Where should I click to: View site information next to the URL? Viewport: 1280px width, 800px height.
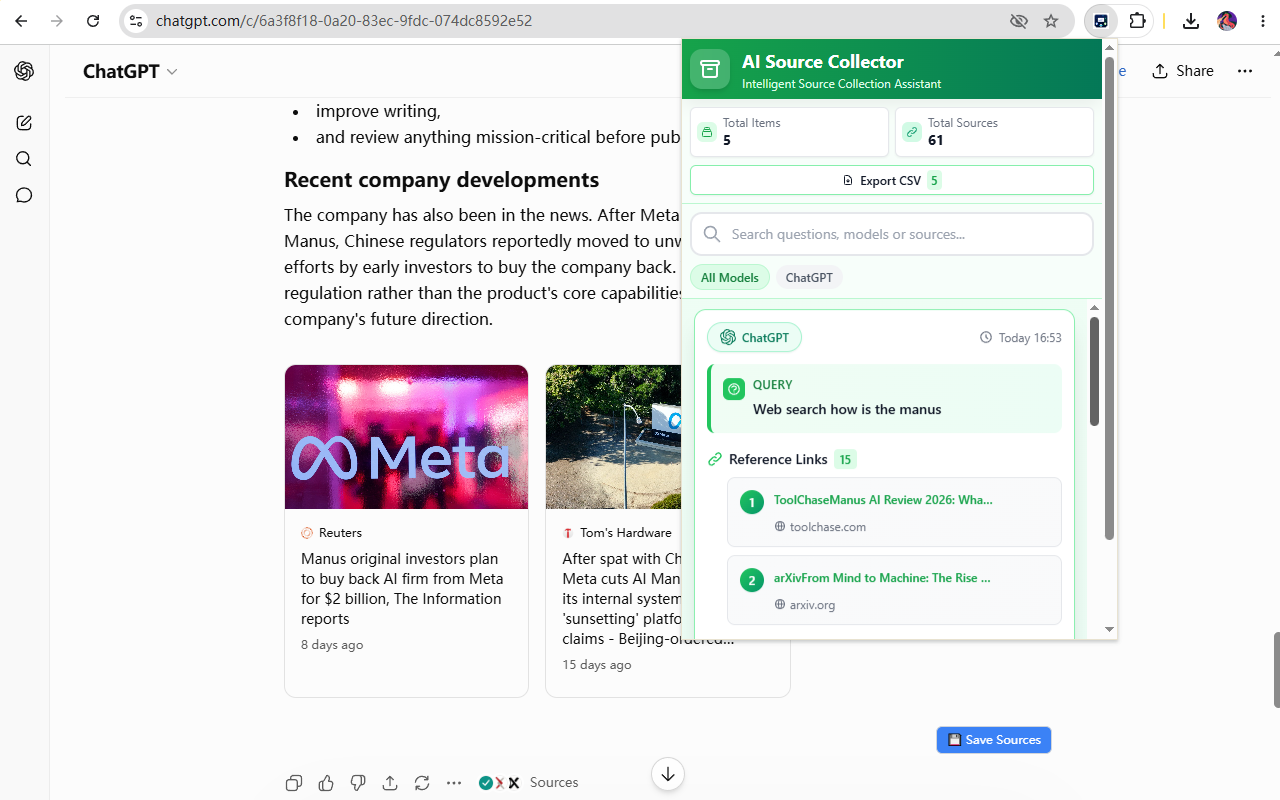click(x=137, y=21)
